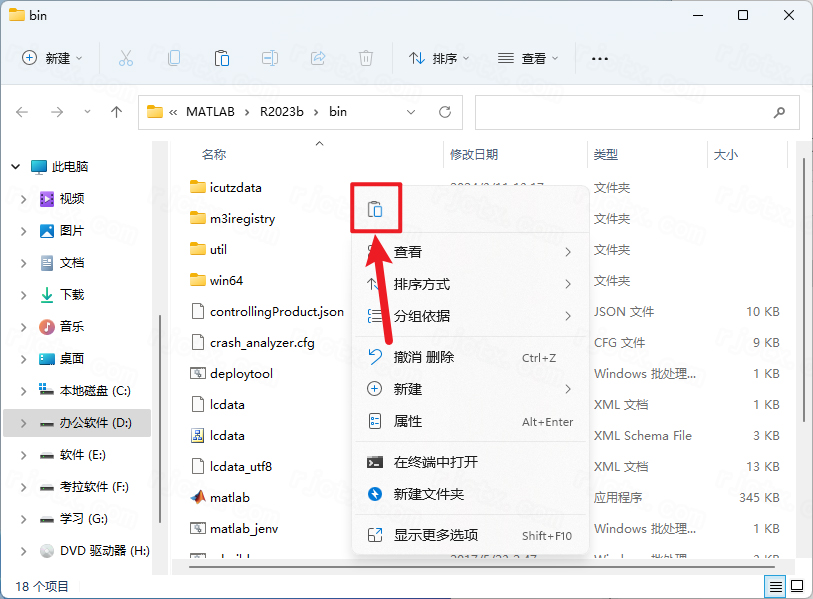
Task: Click the Share icon in toolbar
Action: tap(318, 58)
